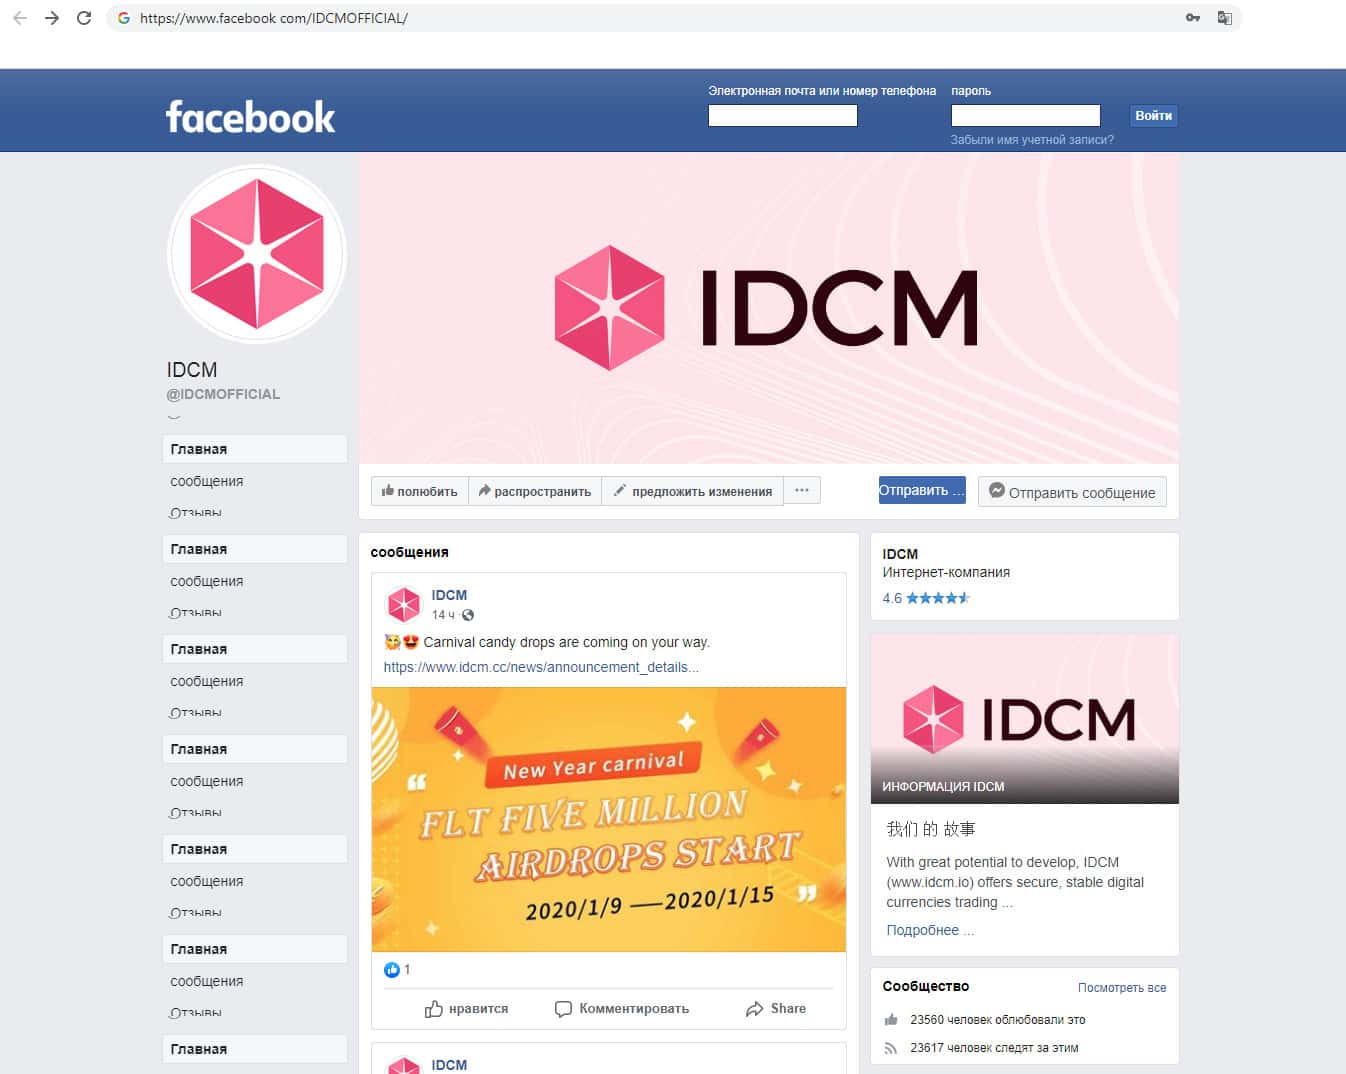Click the email or phone input field
Image resolution: width=1346 pixels, height=1074 pixels.
click(783, 115)
